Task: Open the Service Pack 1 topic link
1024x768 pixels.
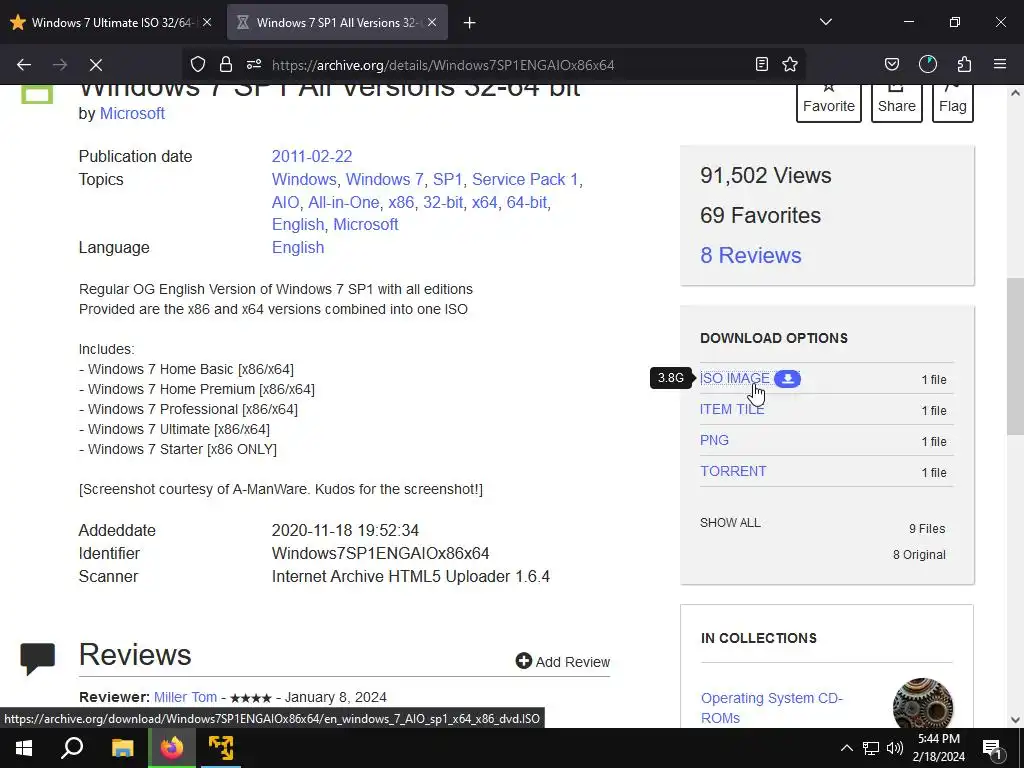Action: pos(525,180)
